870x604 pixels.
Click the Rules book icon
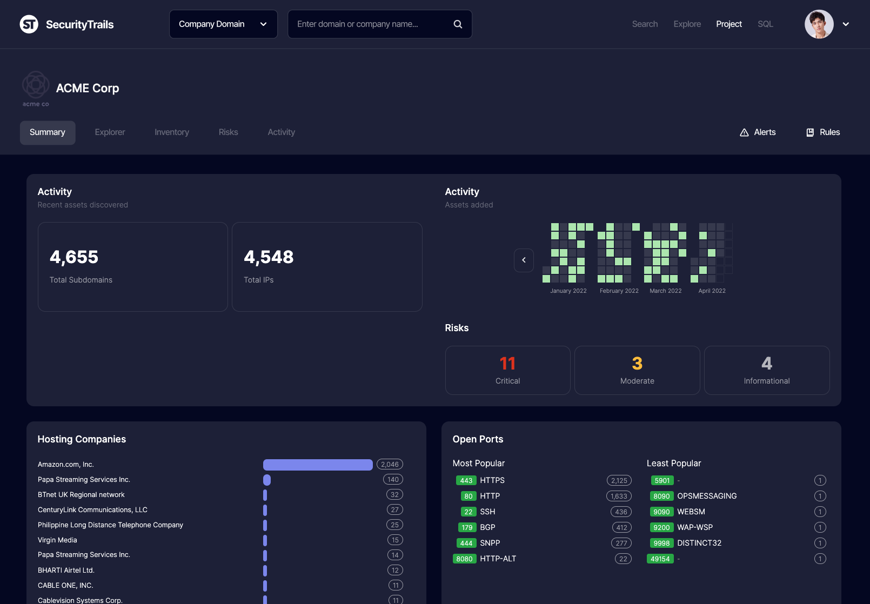point(810,133)
